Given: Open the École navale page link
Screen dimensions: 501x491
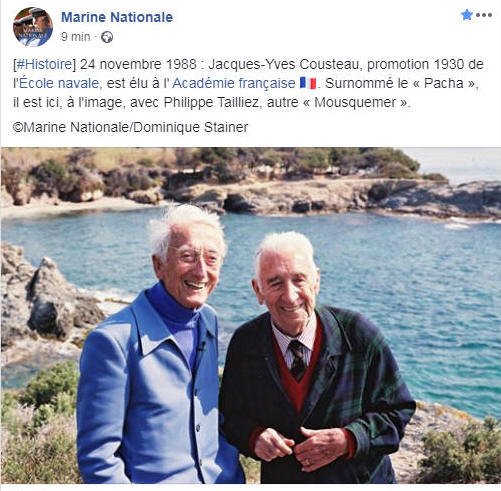Looking at the screenshot, I should (x=59, y=83).
